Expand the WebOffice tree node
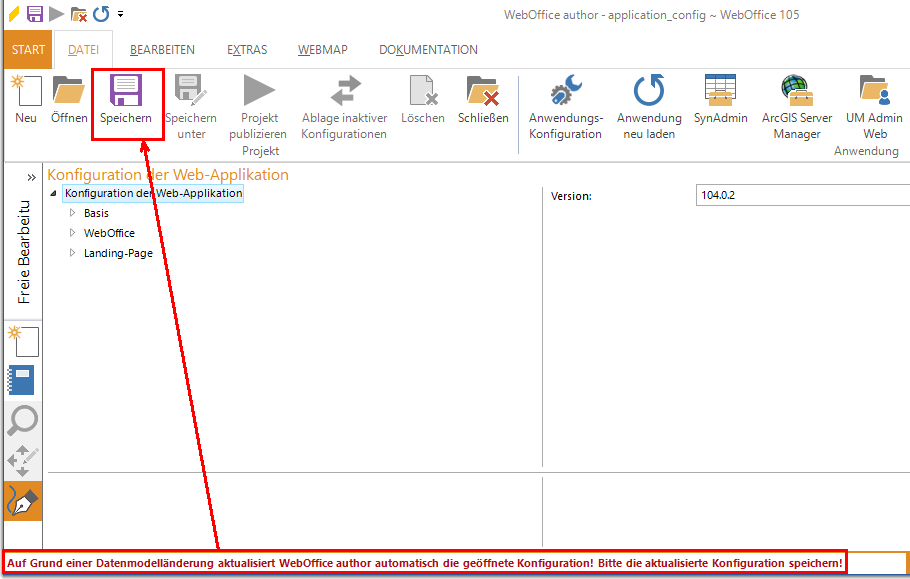The height and width of the screenshot is (579, 910). pyautogui.click(x=73, y=233)
